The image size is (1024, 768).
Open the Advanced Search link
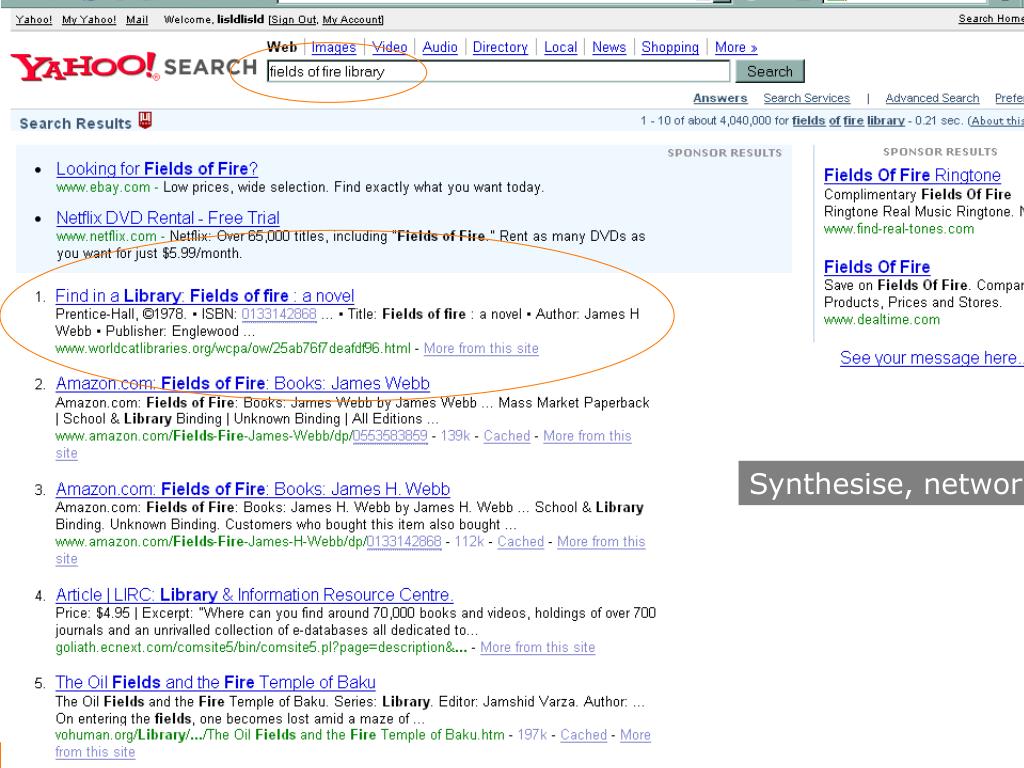pos(932,98)
